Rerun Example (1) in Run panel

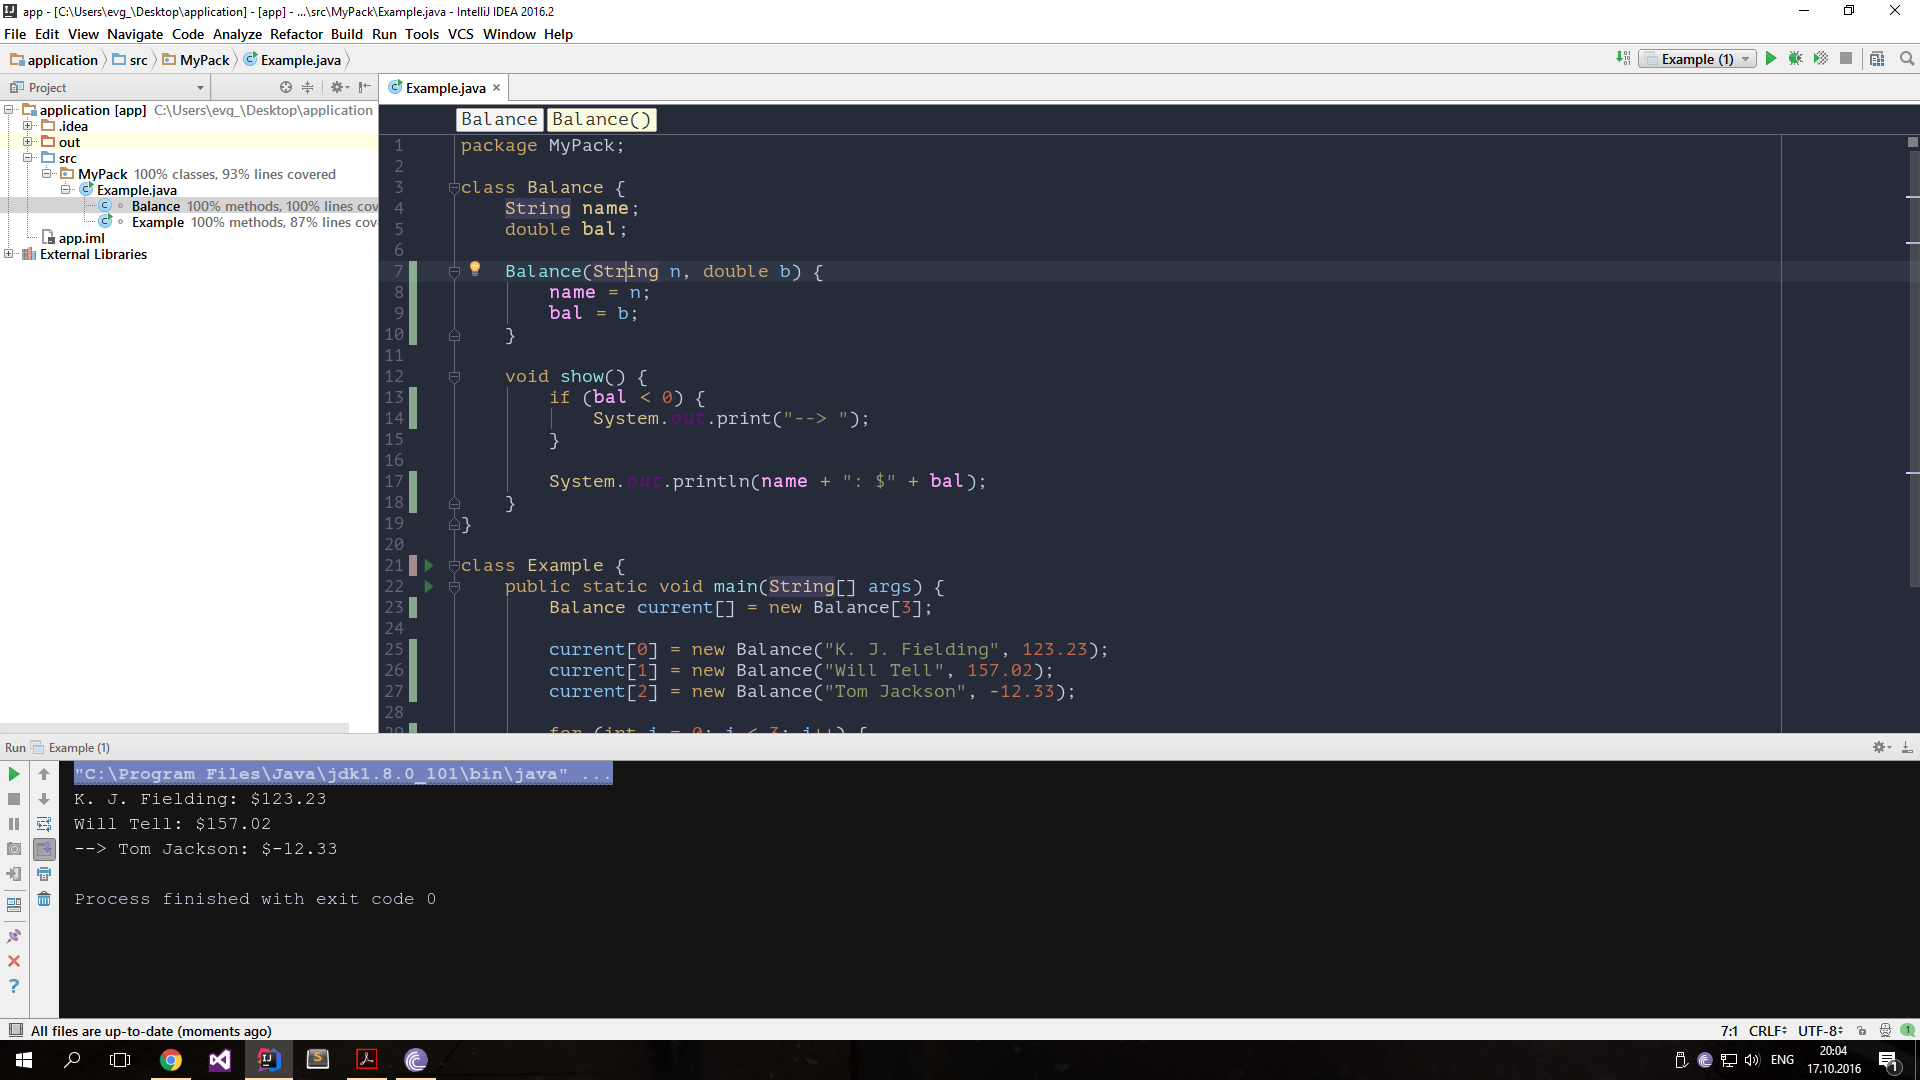pos(14,774)
